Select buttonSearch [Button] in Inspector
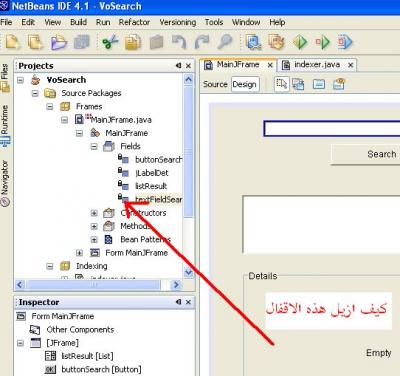This screenshot has width=400, height=376. pos(101,369)
